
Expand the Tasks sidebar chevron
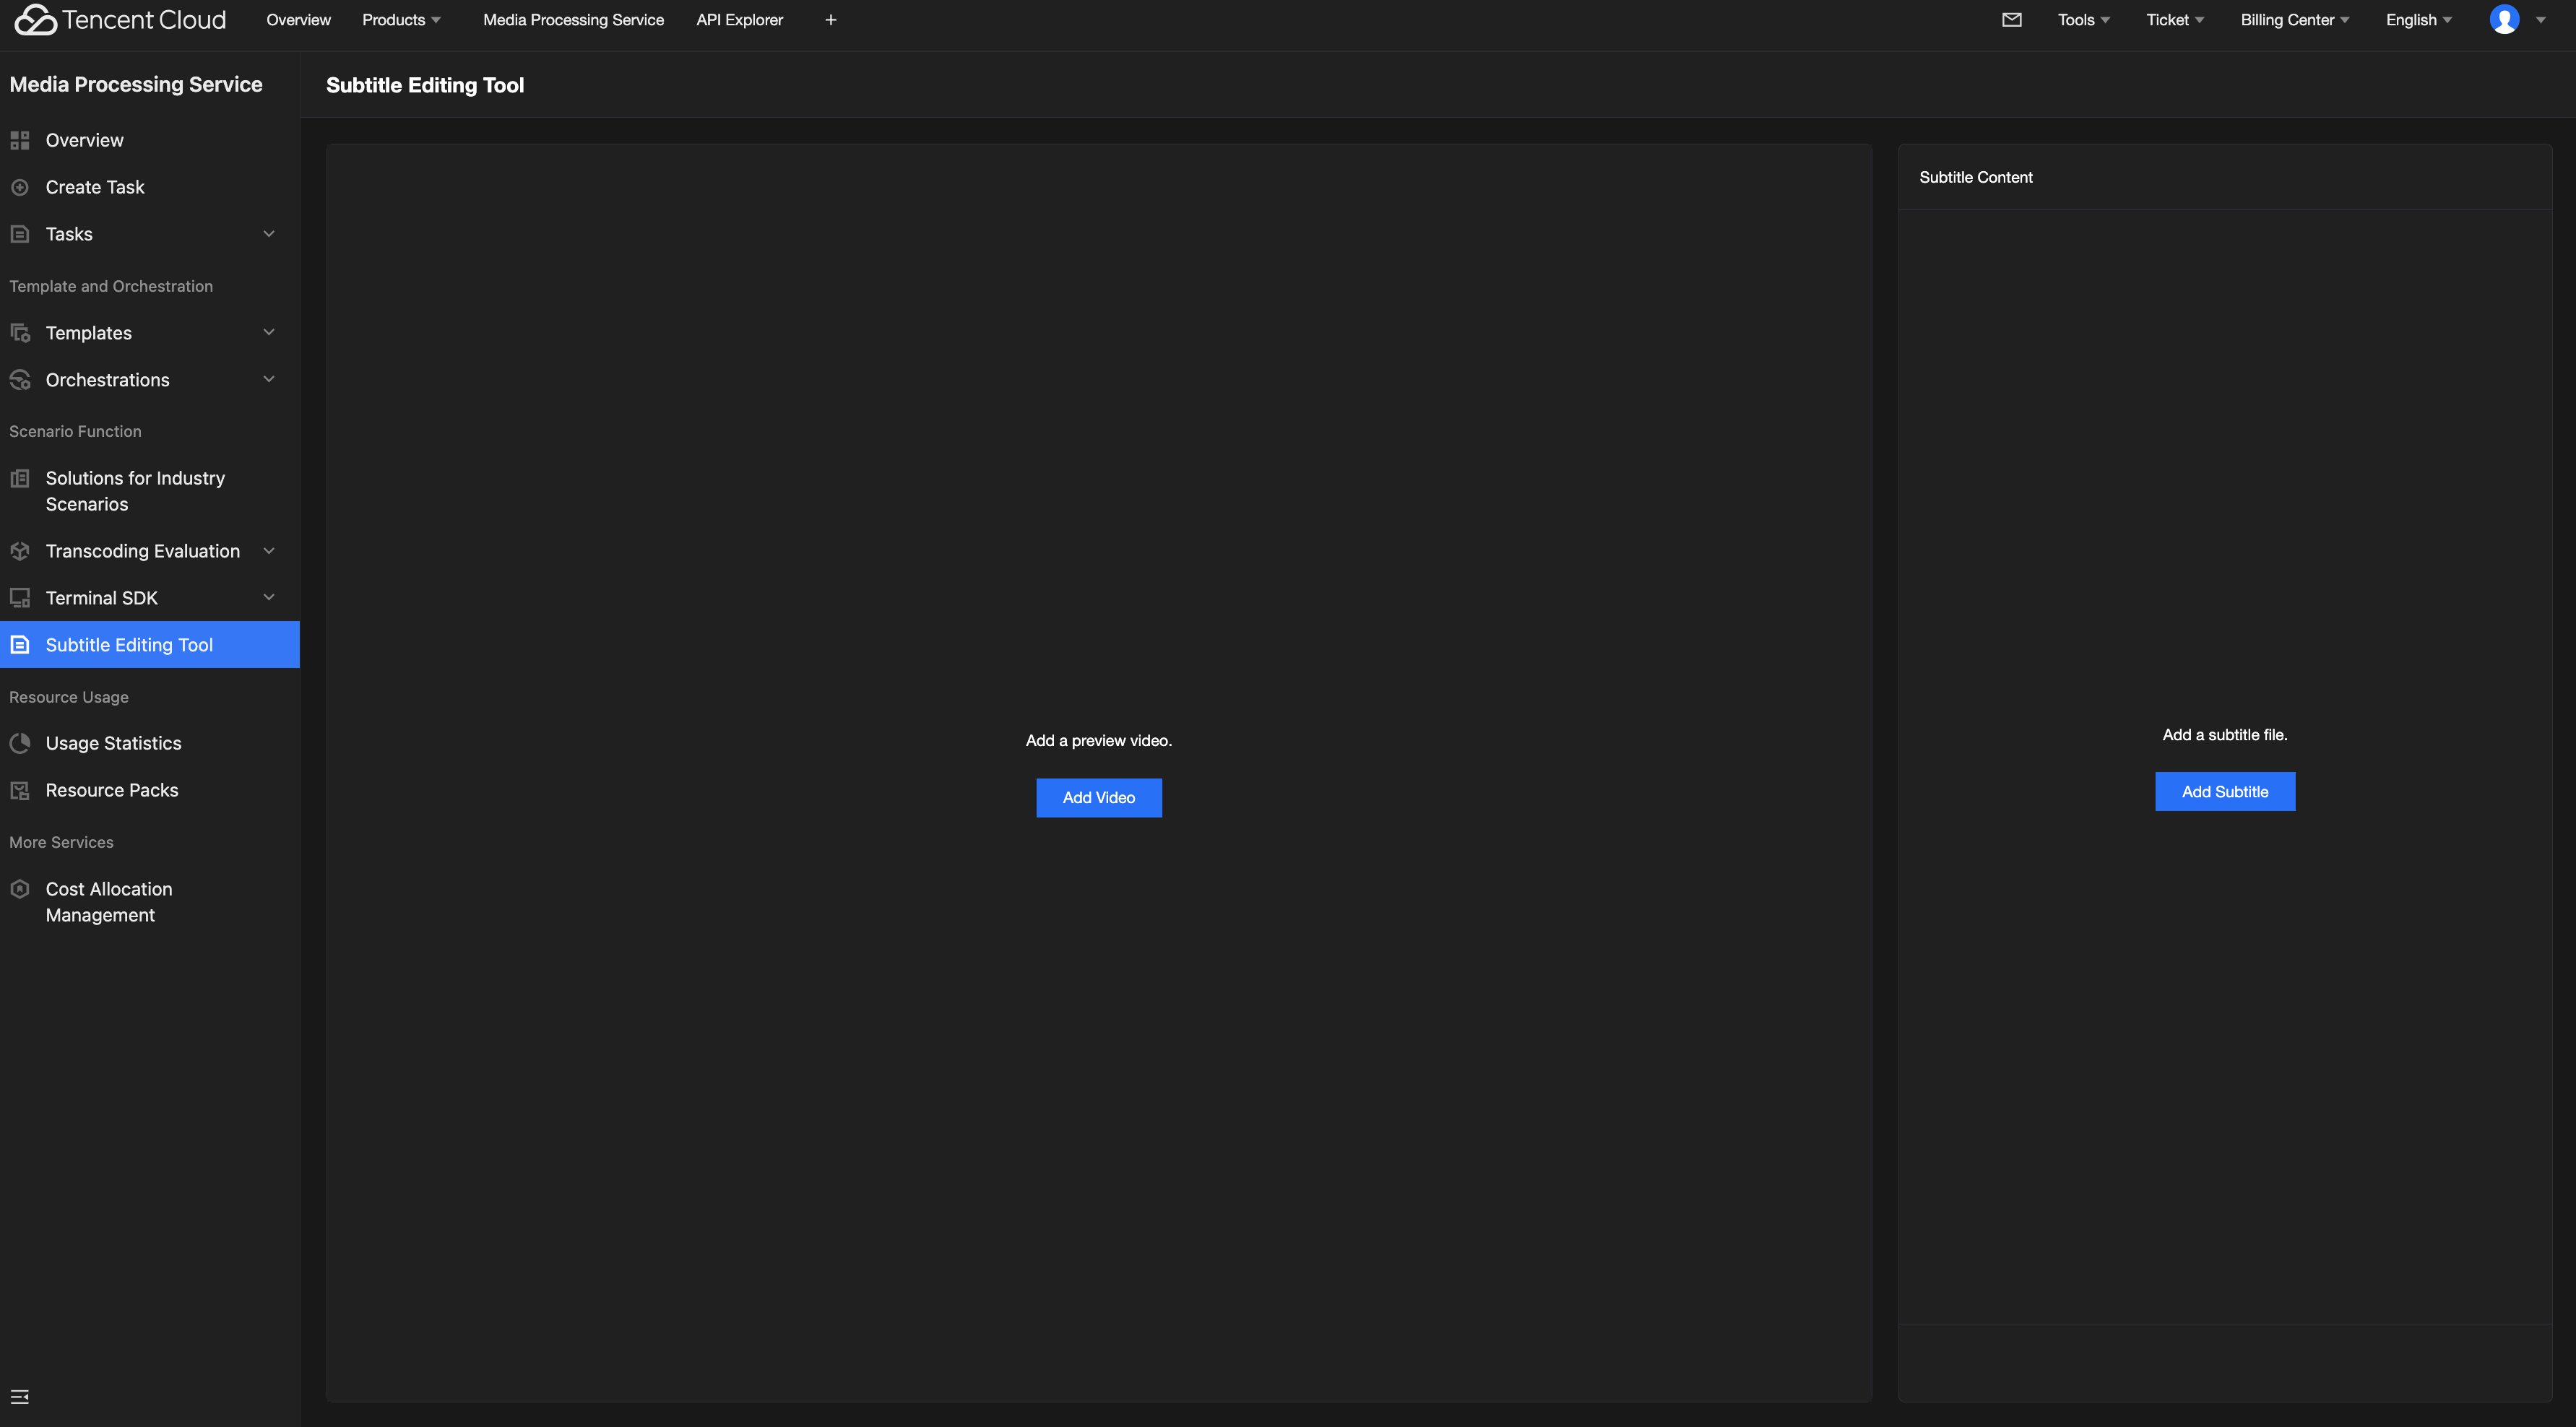[268, 234]
